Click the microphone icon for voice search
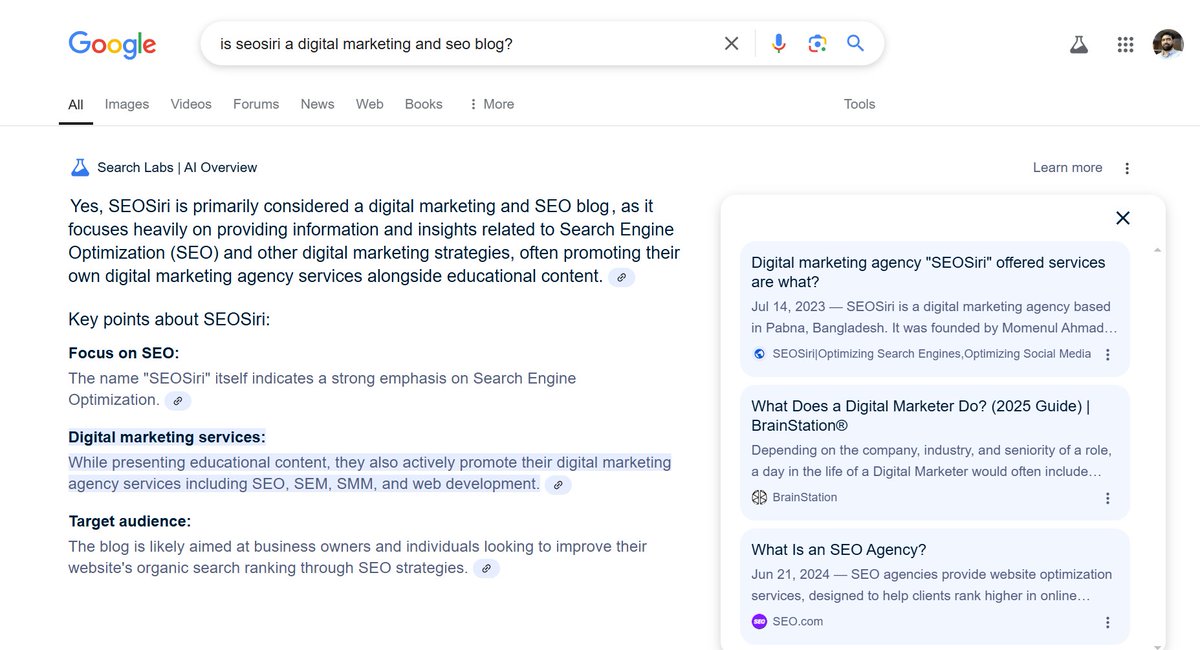 click(x=778, y=43)
